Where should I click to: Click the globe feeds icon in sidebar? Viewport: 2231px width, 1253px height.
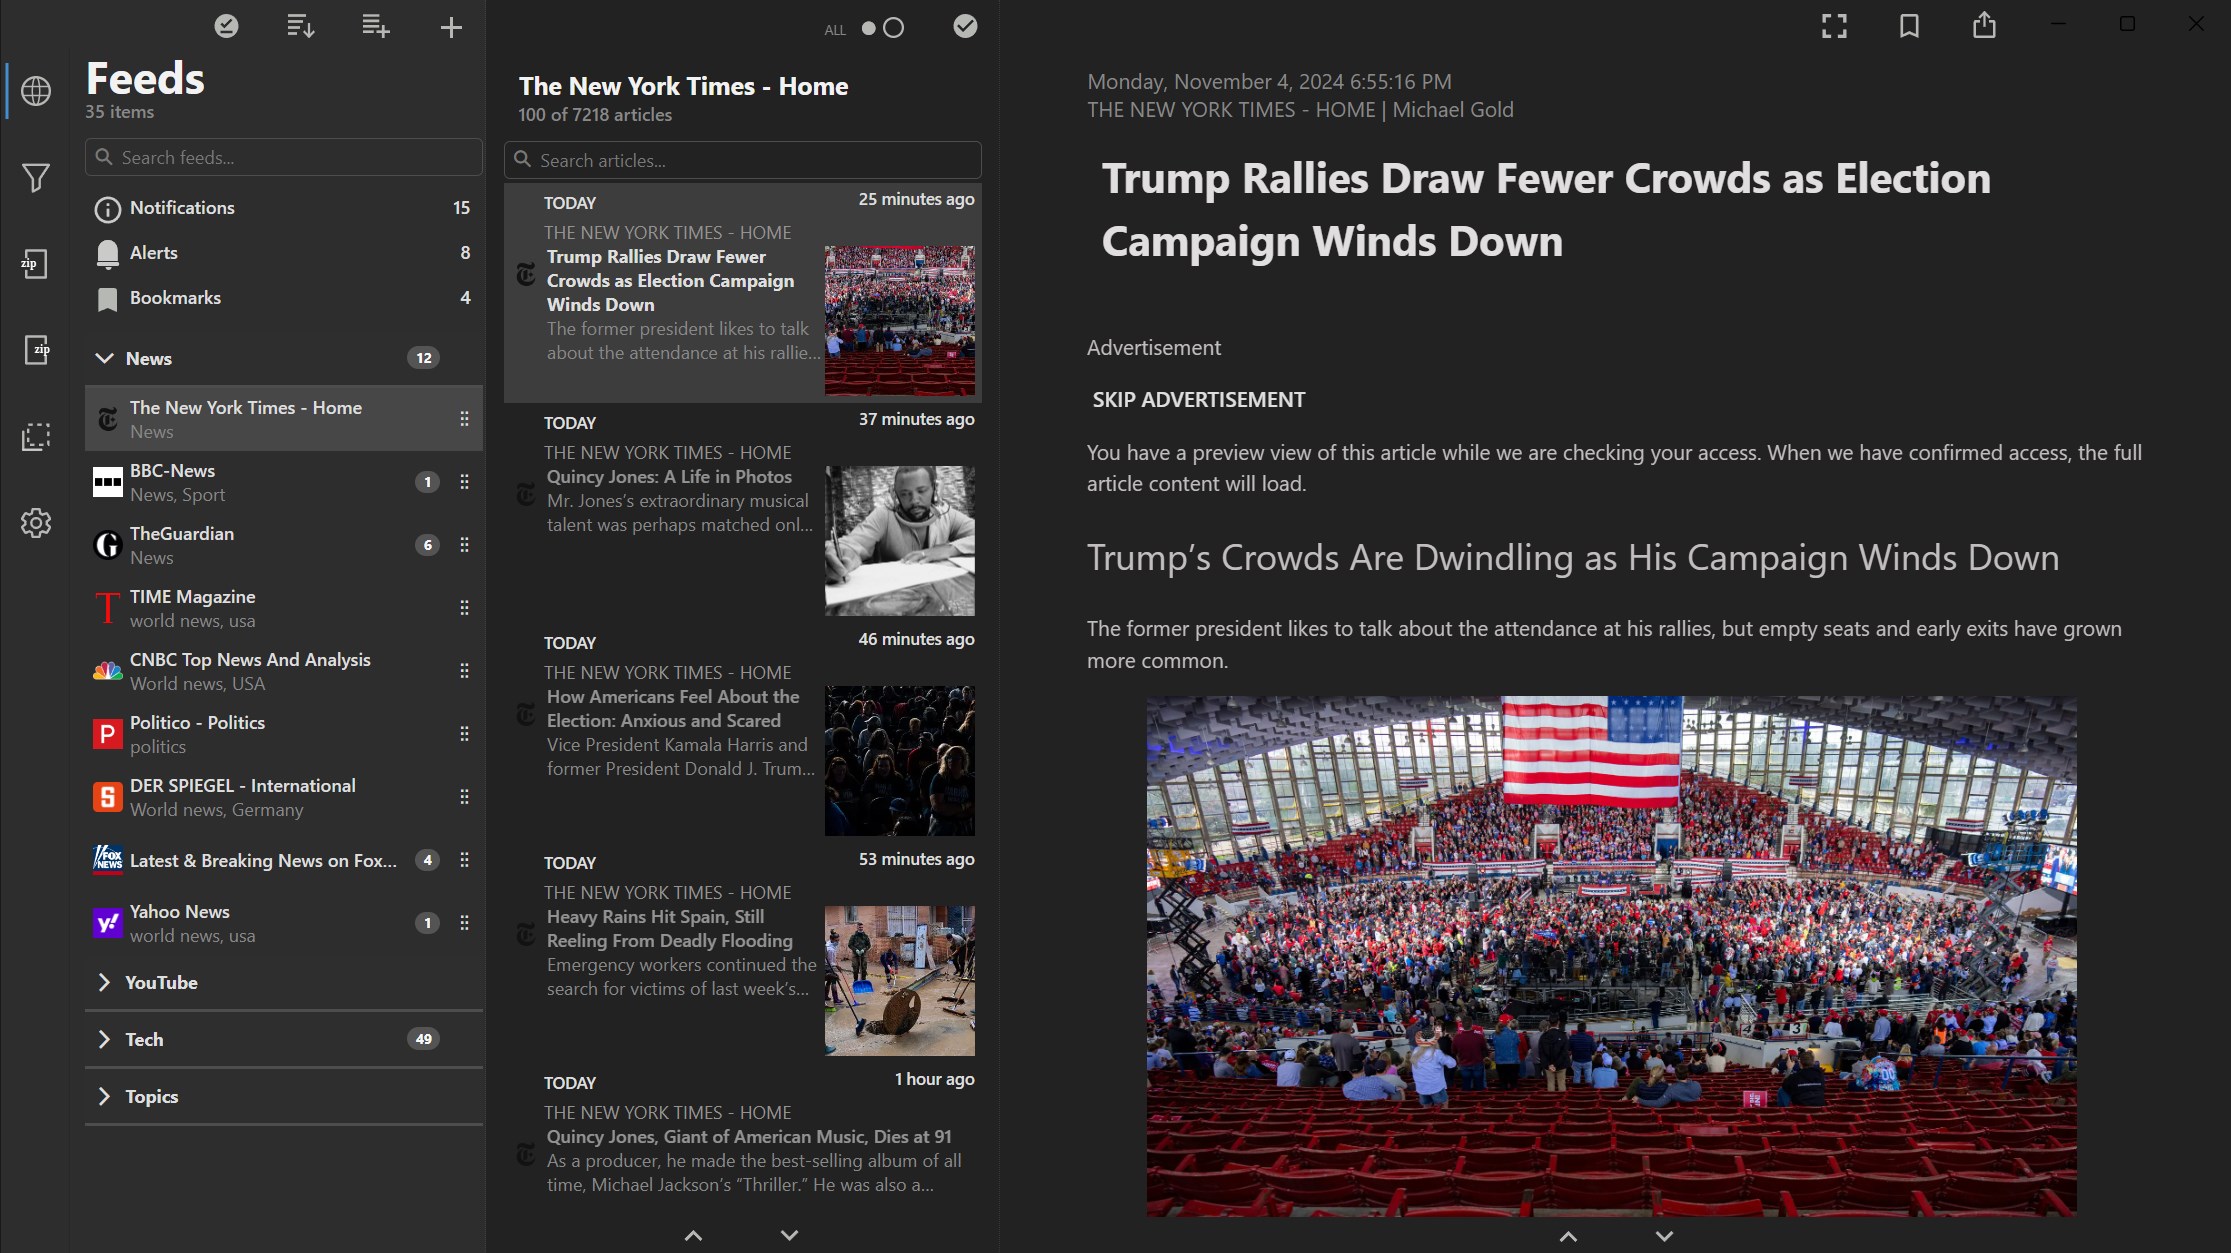[x=36, y=91]
